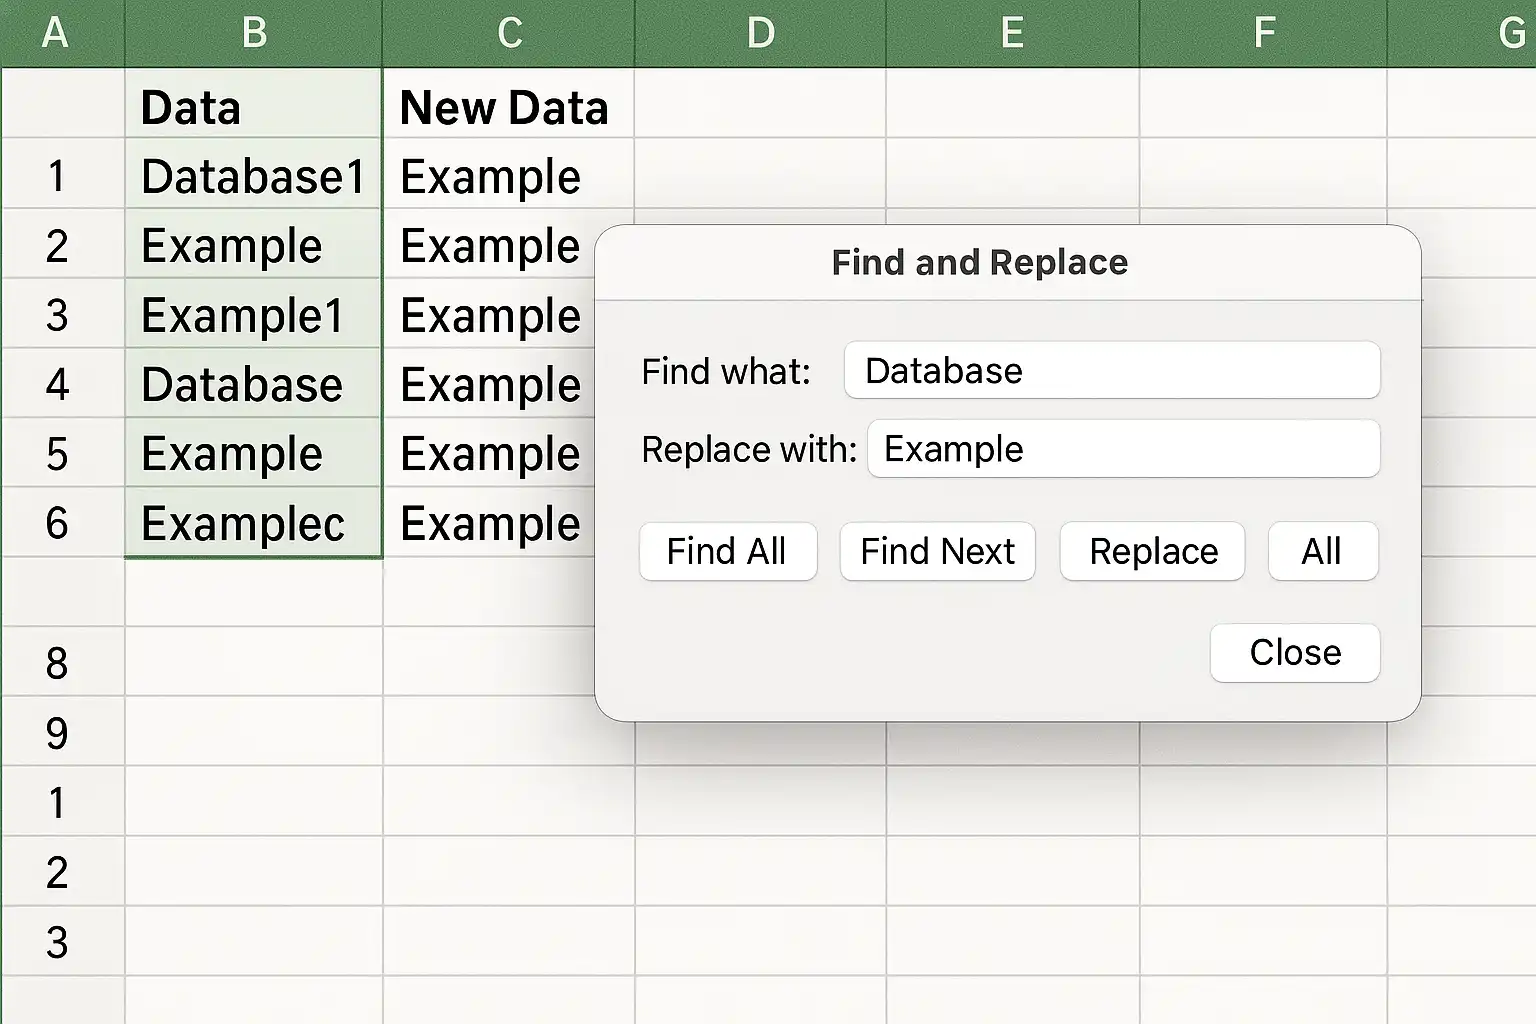Viewport: 1536px width, 1024px height.
Task: Select column C header
Action: [x=509, y=33]
